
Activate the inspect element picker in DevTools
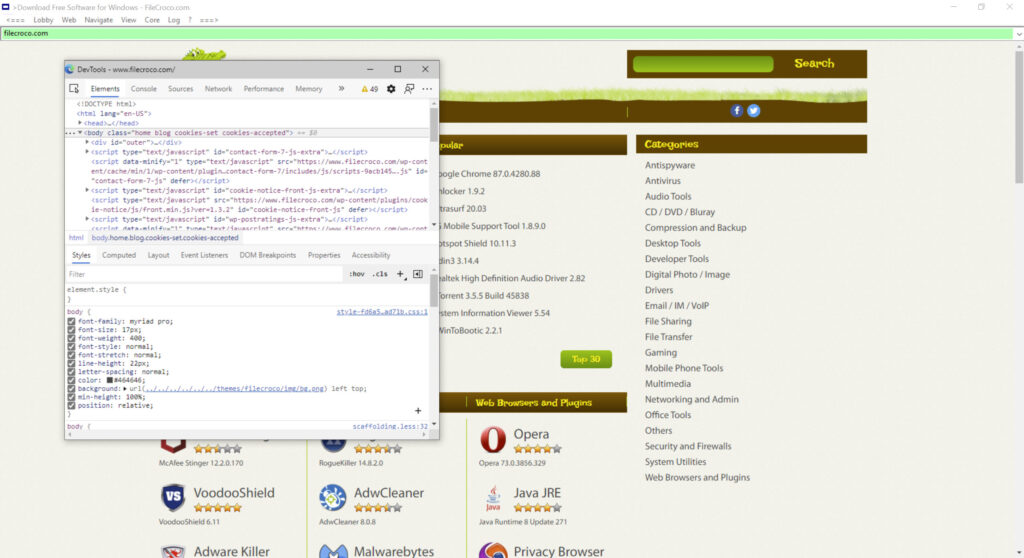coord(74,89)
